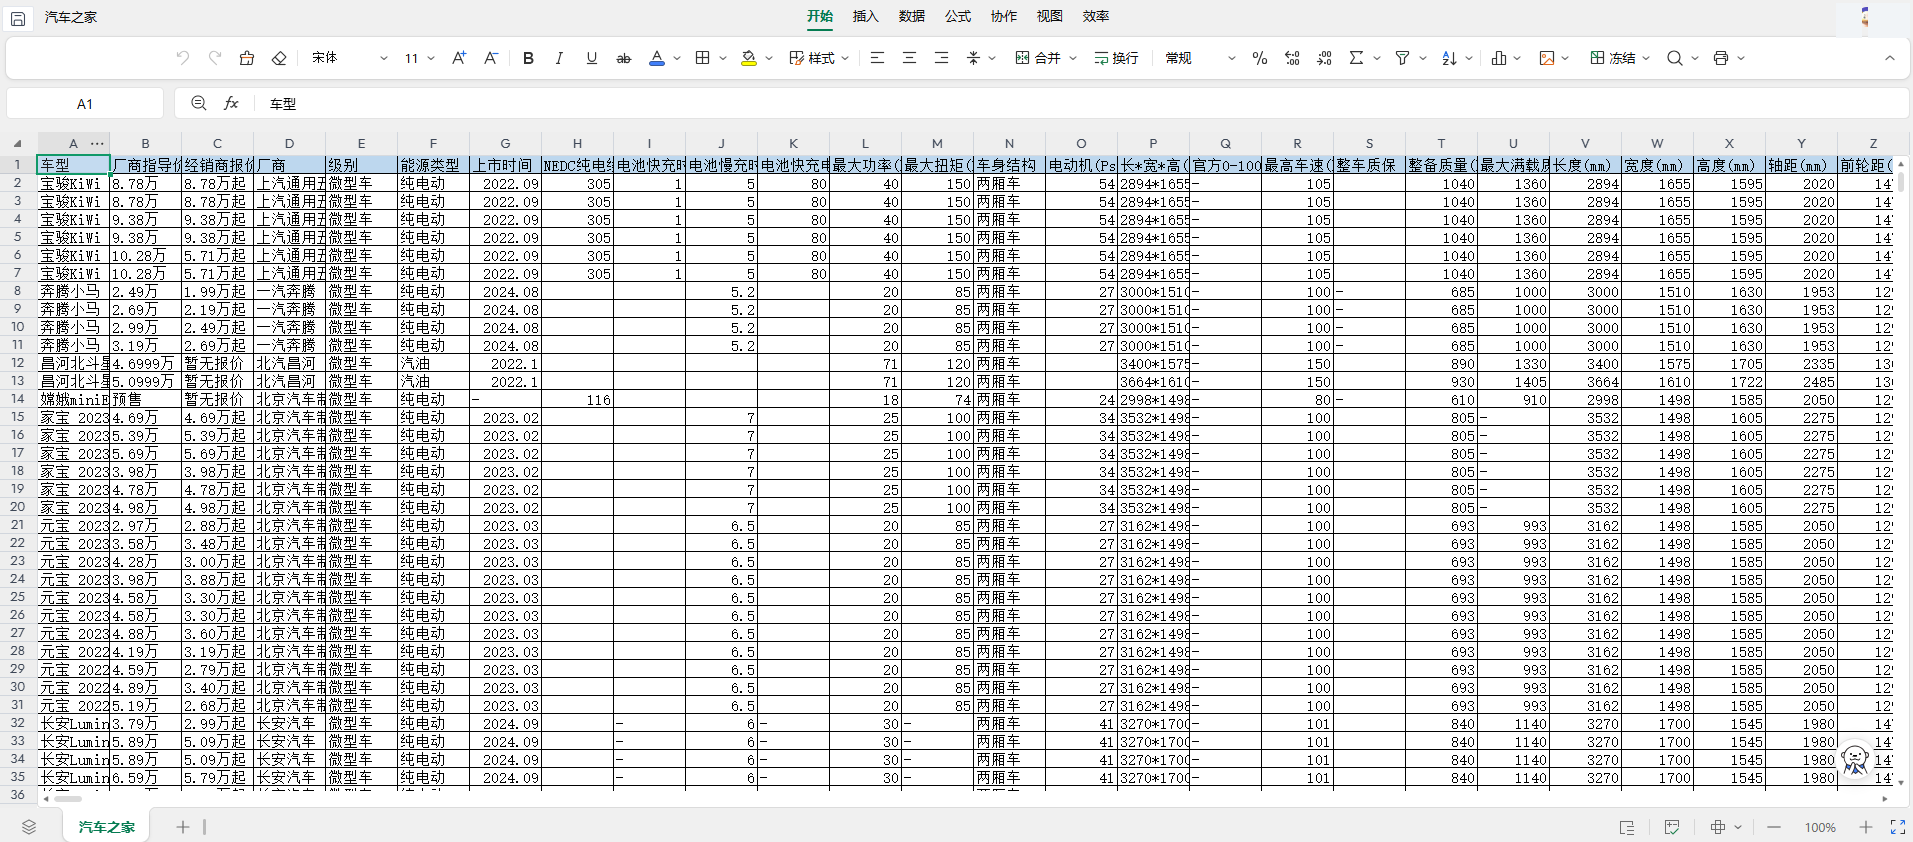Apply the yellow fill color
This screenshot has width=1913, height=842.
749,58
